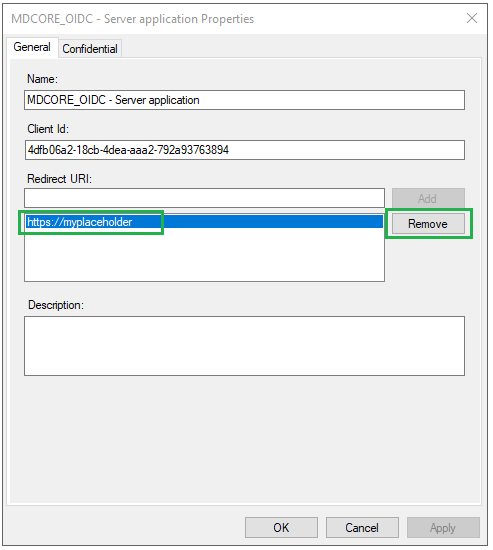Click the empty Redirect URI entry box
The image size is (493, 550).
(204, 198)
